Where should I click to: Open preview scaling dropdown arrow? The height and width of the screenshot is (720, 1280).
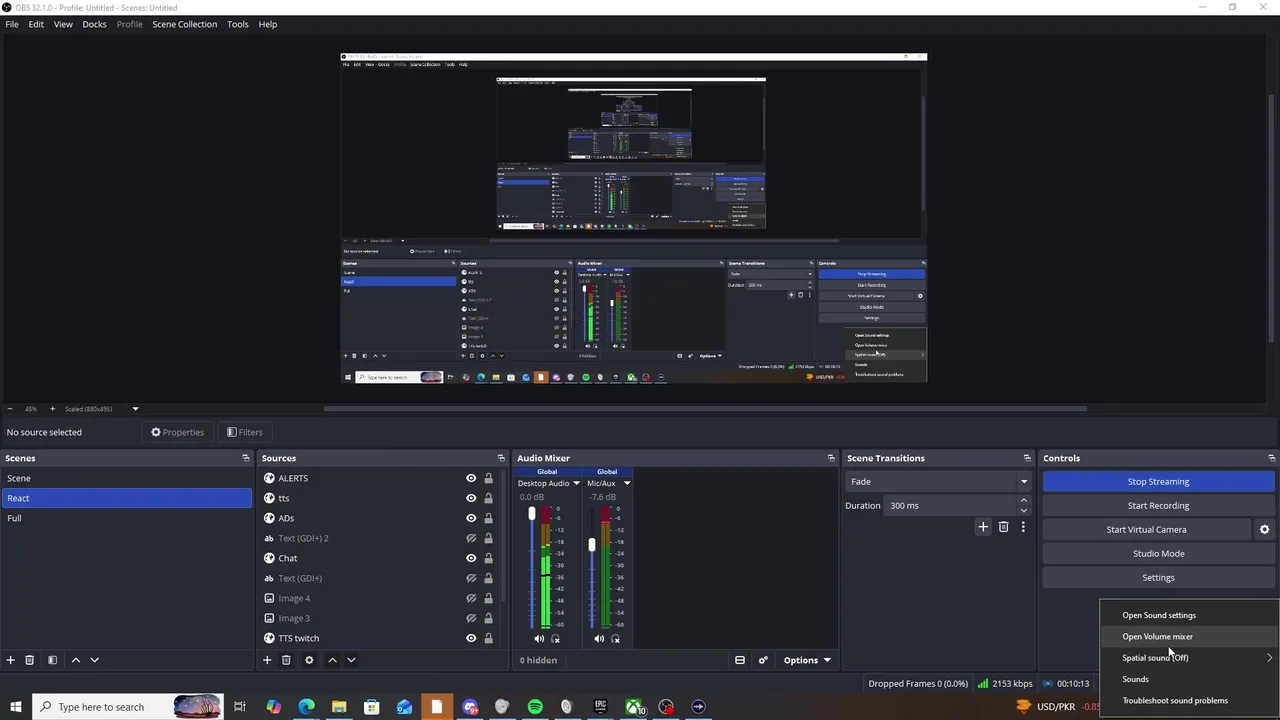tap(135, 409)
